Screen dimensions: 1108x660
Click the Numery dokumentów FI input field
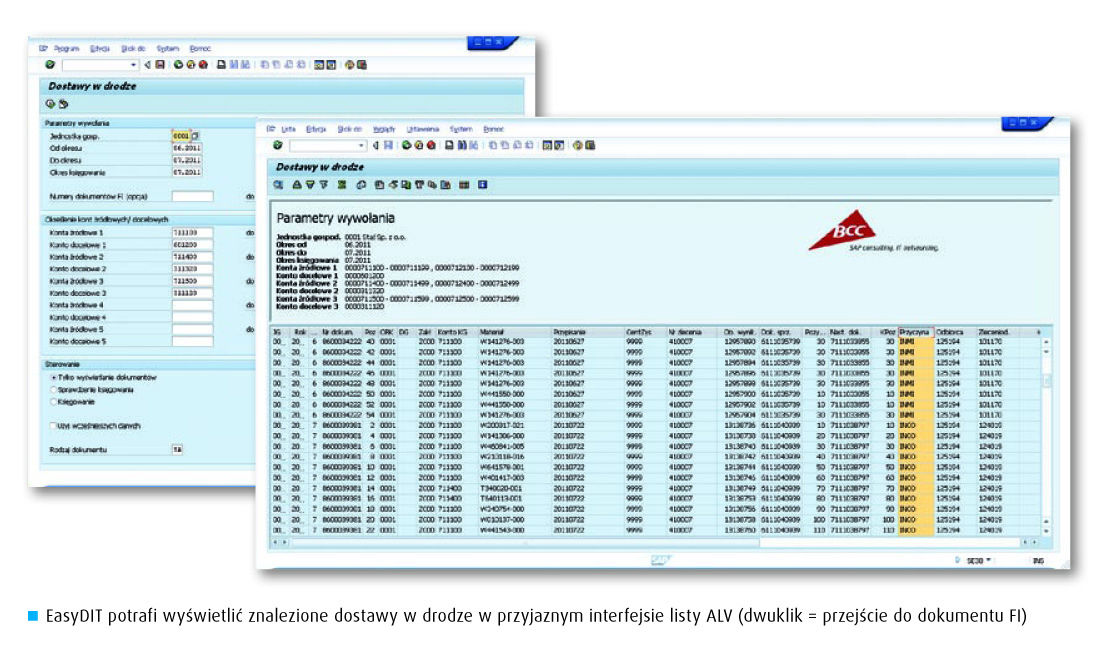(192, 197)
